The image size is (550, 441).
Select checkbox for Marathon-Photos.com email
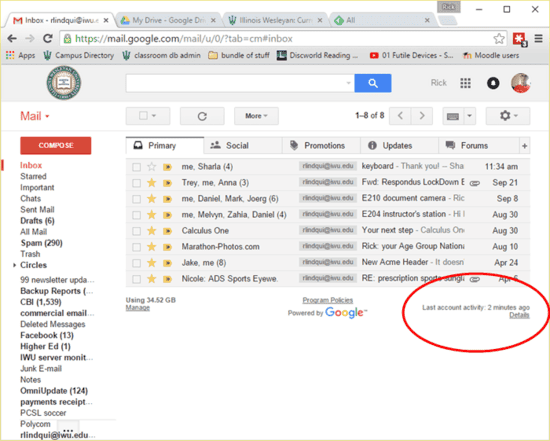pyautogui.click(x=136, y=247)
